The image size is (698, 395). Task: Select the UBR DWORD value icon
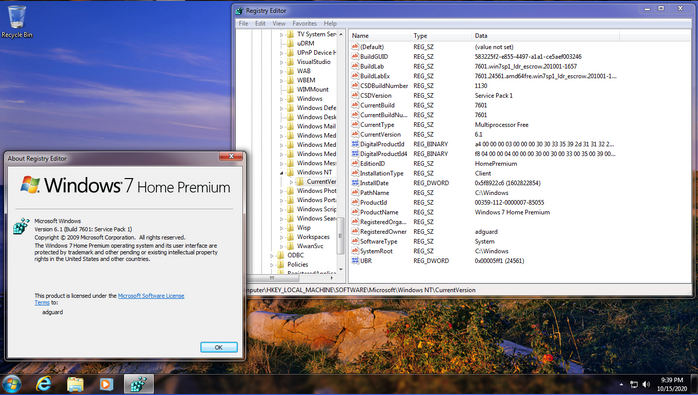355,261
